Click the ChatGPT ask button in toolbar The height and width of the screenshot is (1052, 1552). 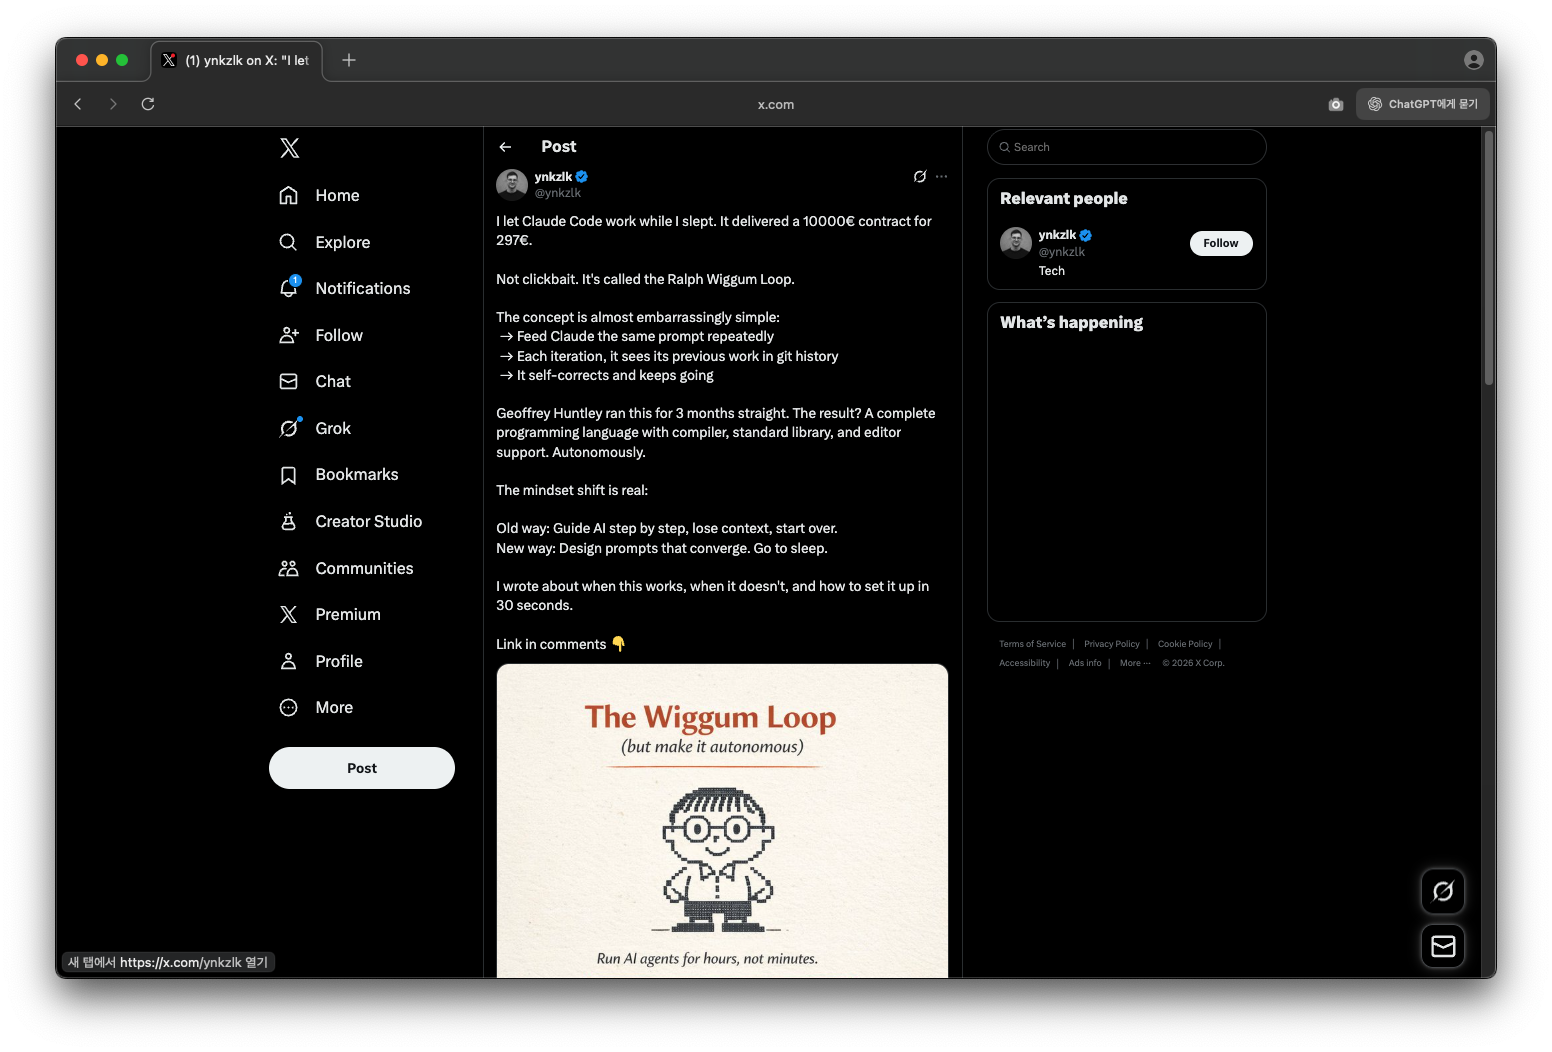[1423, 104]
